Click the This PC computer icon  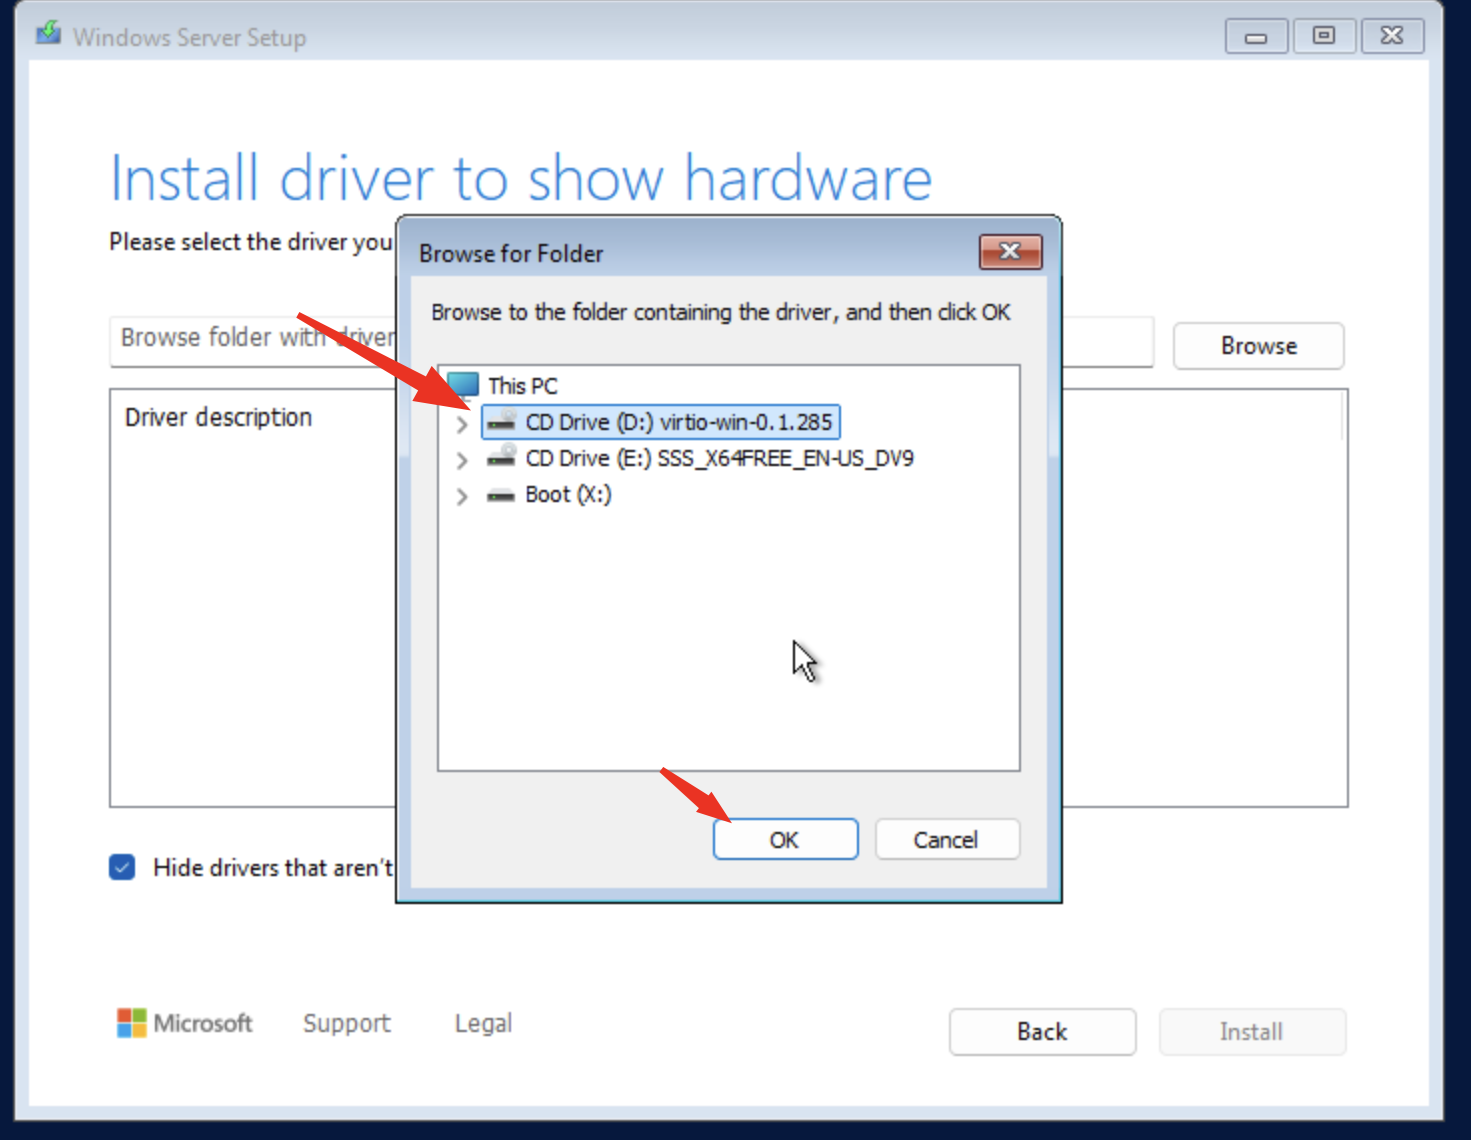[463, 385]
